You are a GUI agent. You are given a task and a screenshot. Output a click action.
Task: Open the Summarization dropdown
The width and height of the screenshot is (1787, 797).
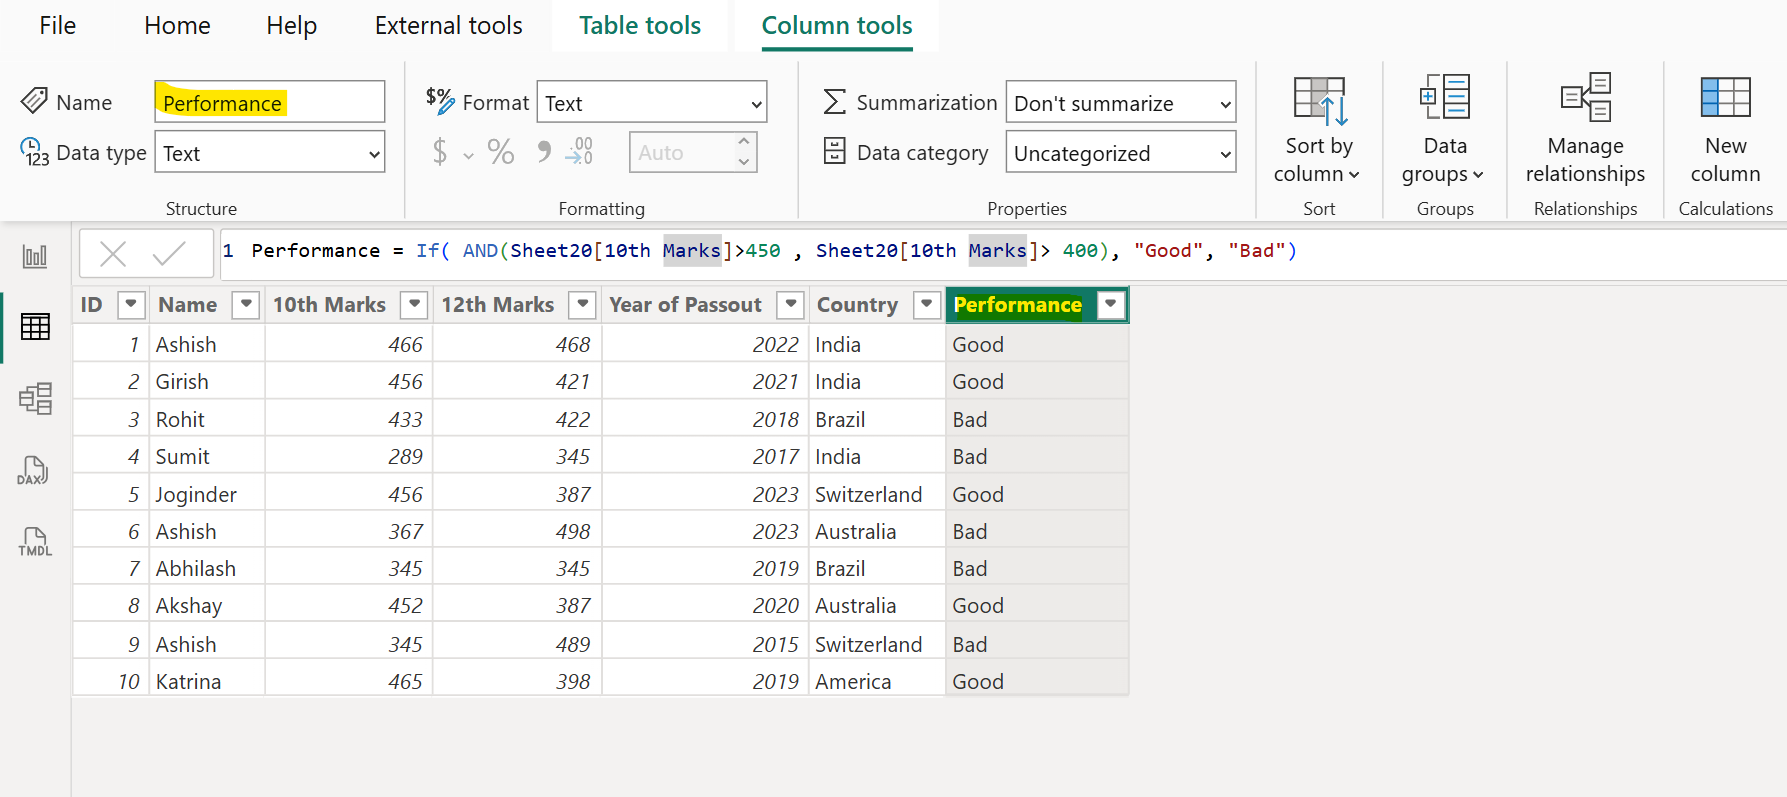[1120, 103]
